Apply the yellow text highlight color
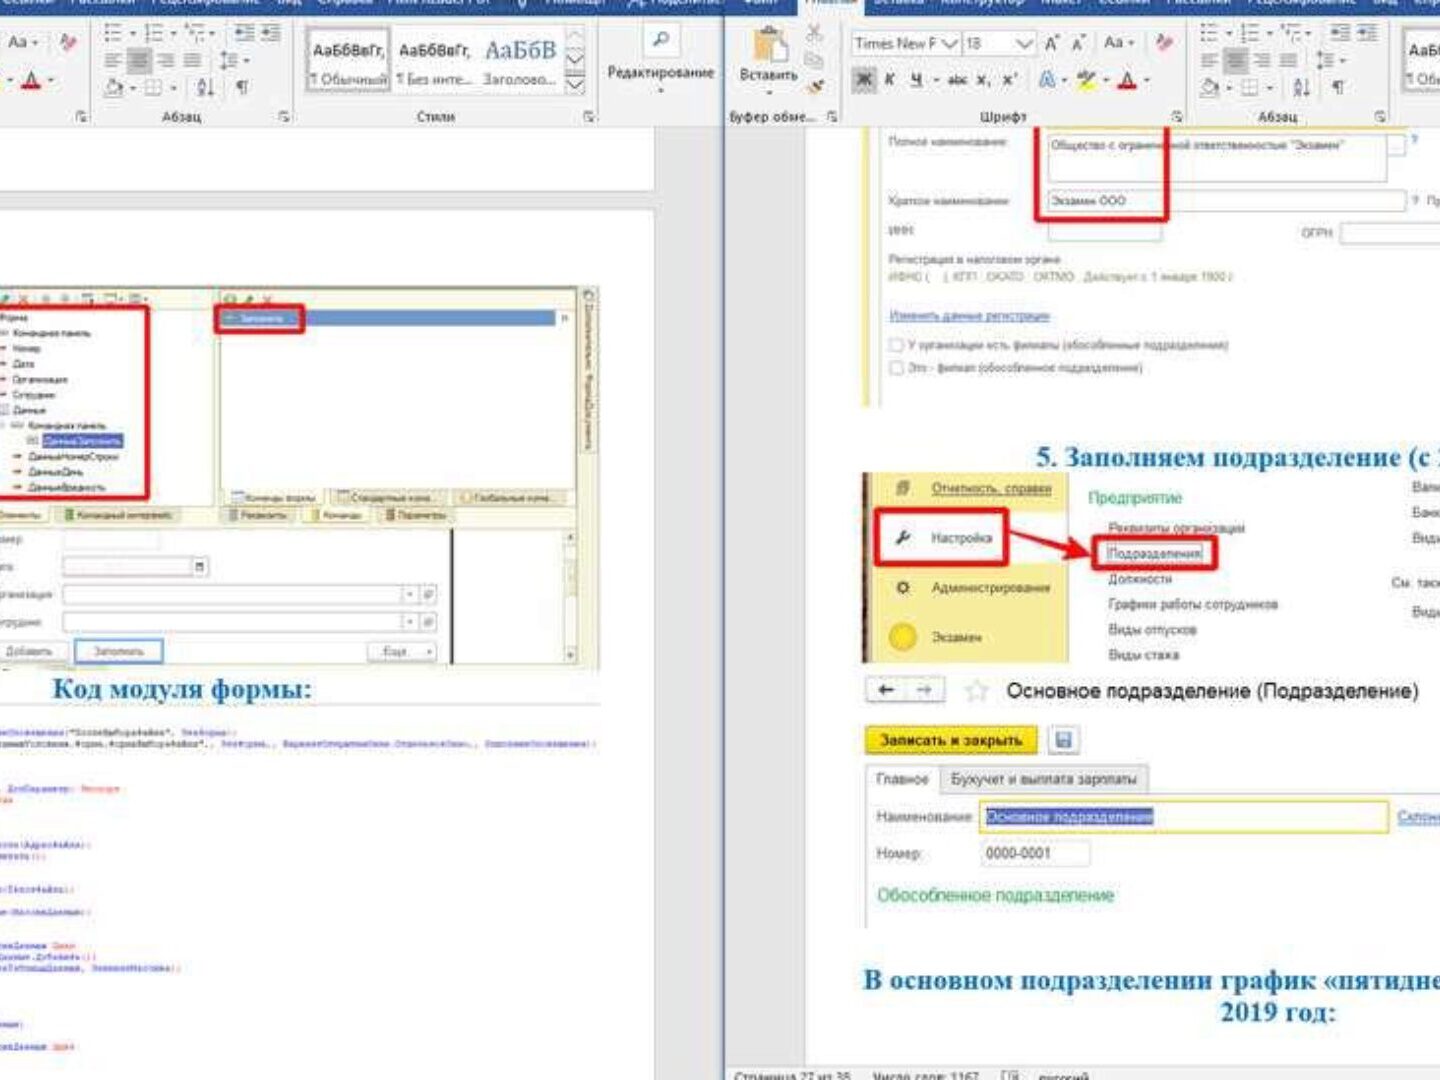 click(1087, 80)
